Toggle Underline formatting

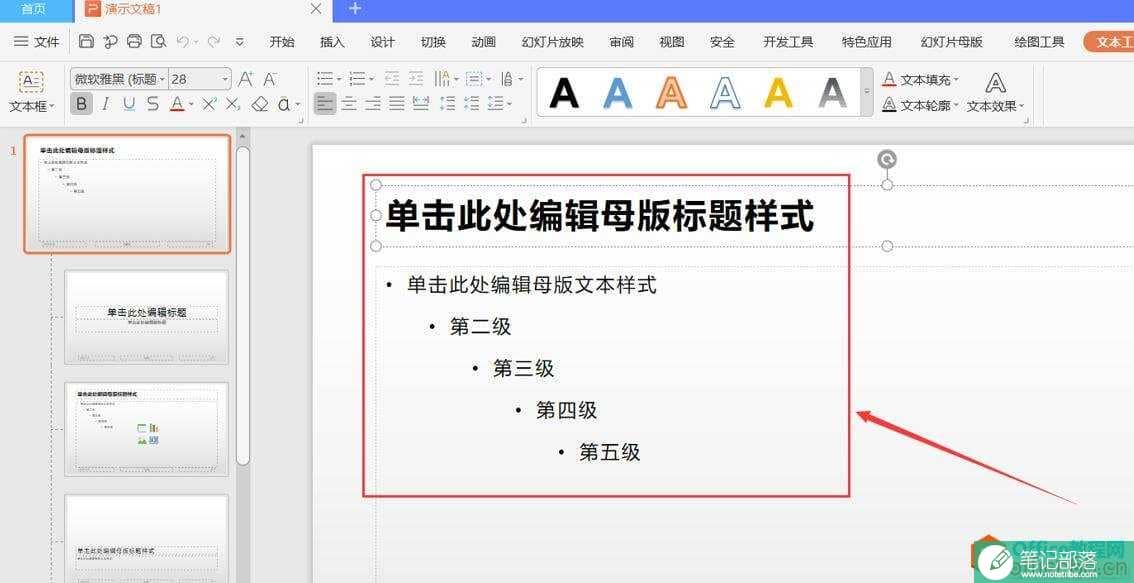[x=129, y=104]
